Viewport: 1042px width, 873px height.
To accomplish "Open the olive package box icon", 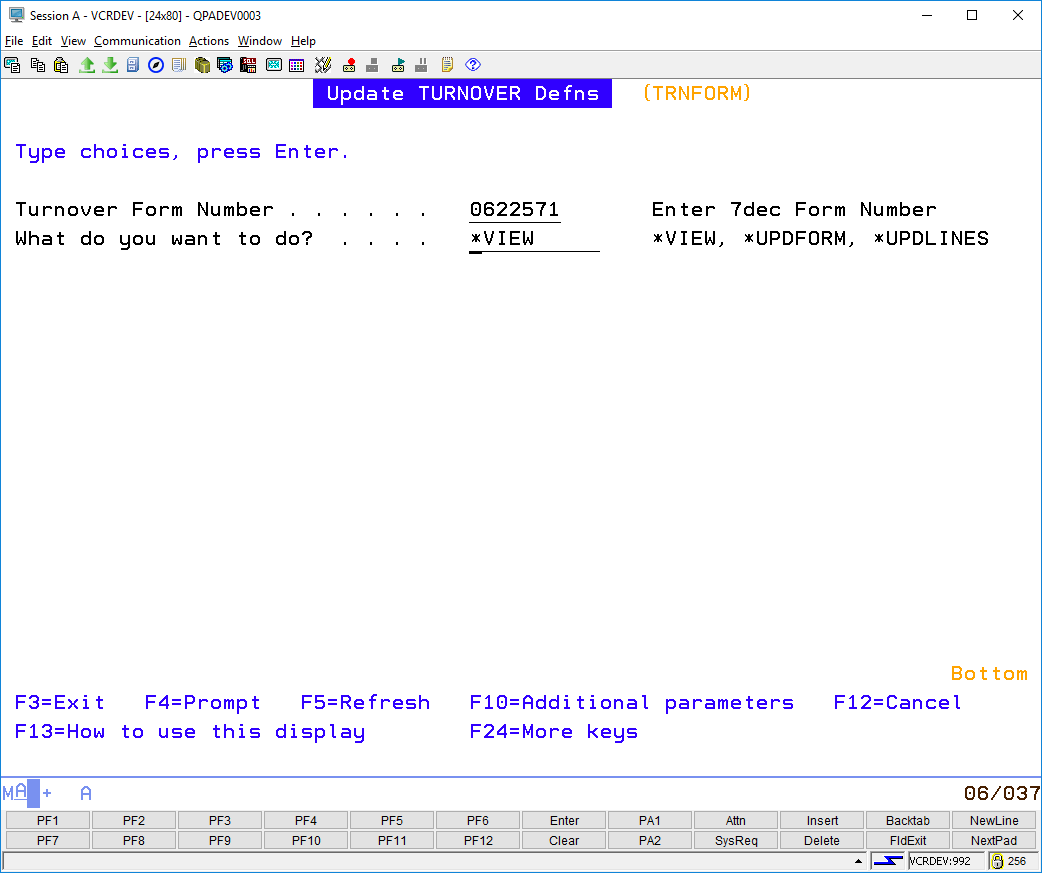I will pyautogui.click(x=202, y=65).
